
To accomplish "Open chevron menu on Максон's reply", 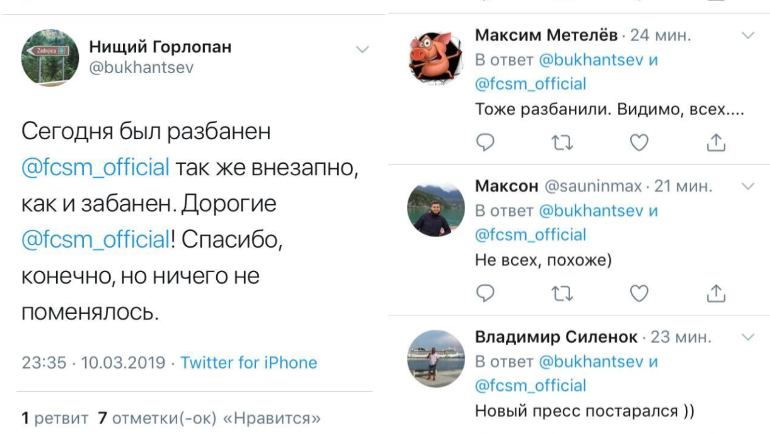I will [x=746, y=185].
